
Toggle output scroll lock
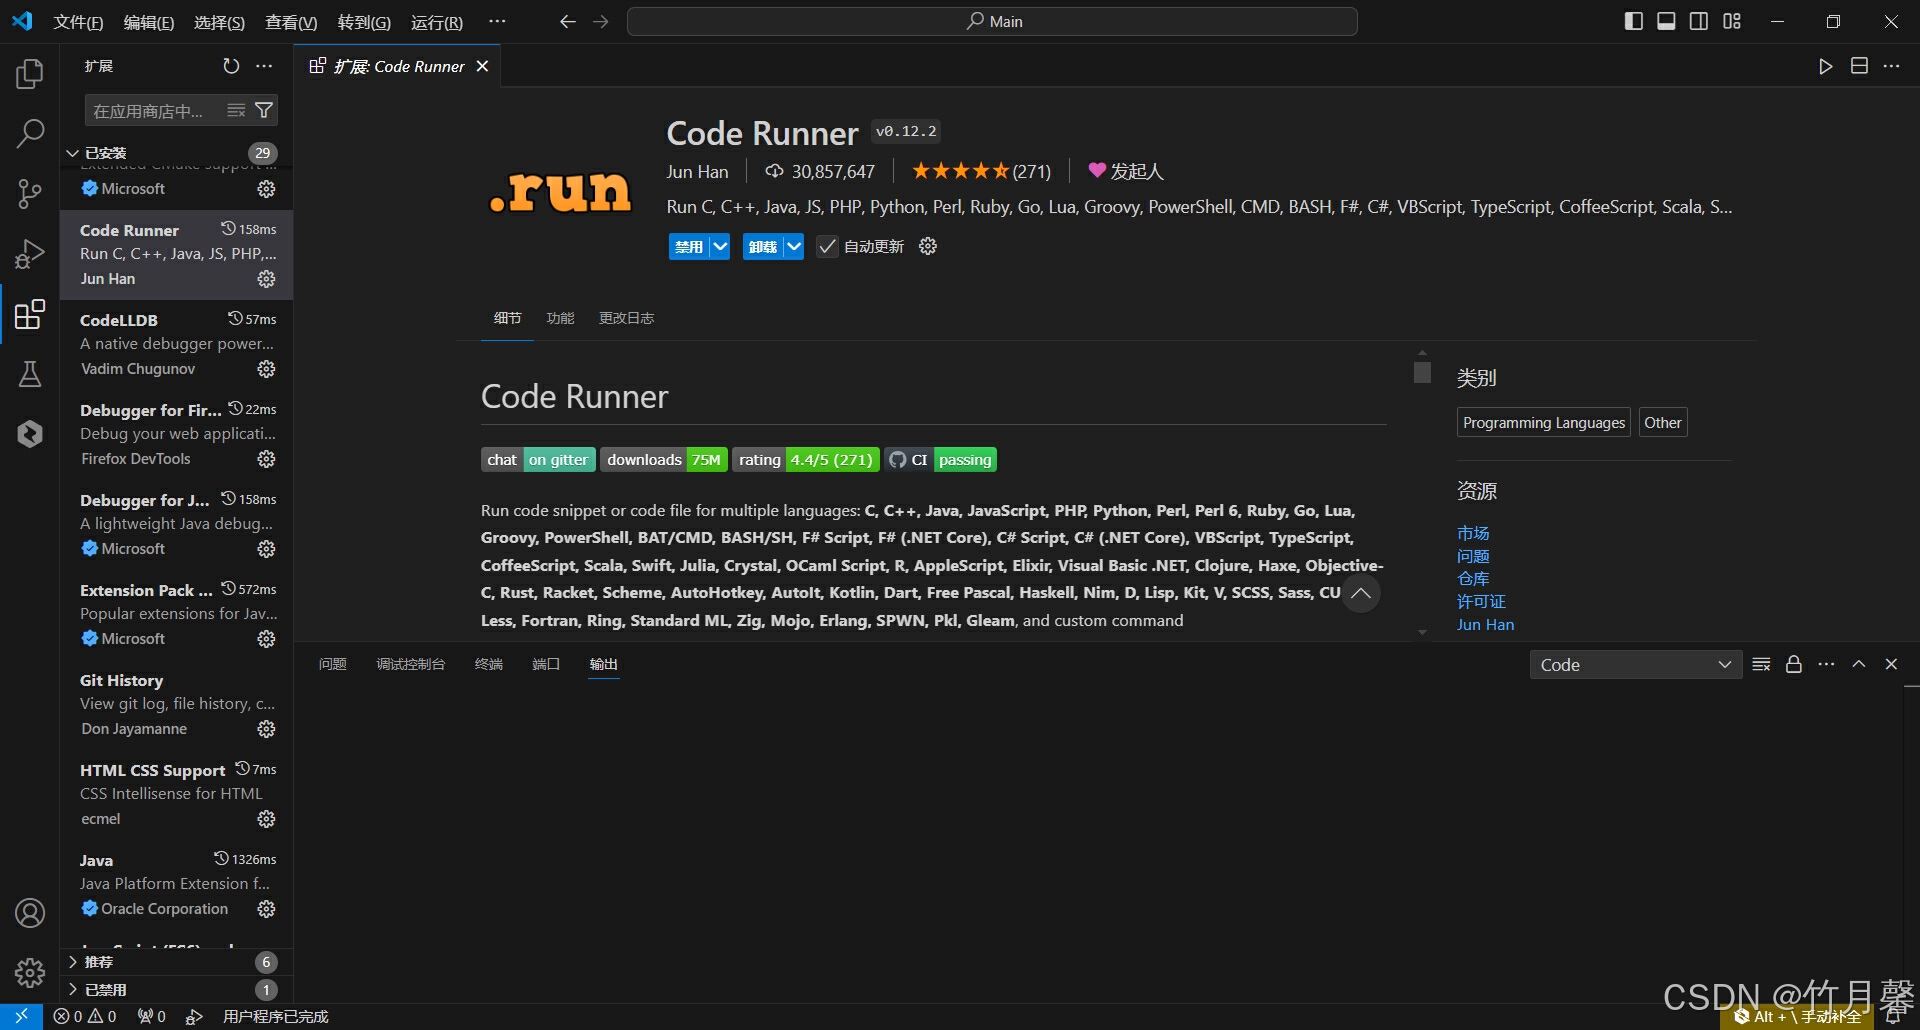point(1794,664)
